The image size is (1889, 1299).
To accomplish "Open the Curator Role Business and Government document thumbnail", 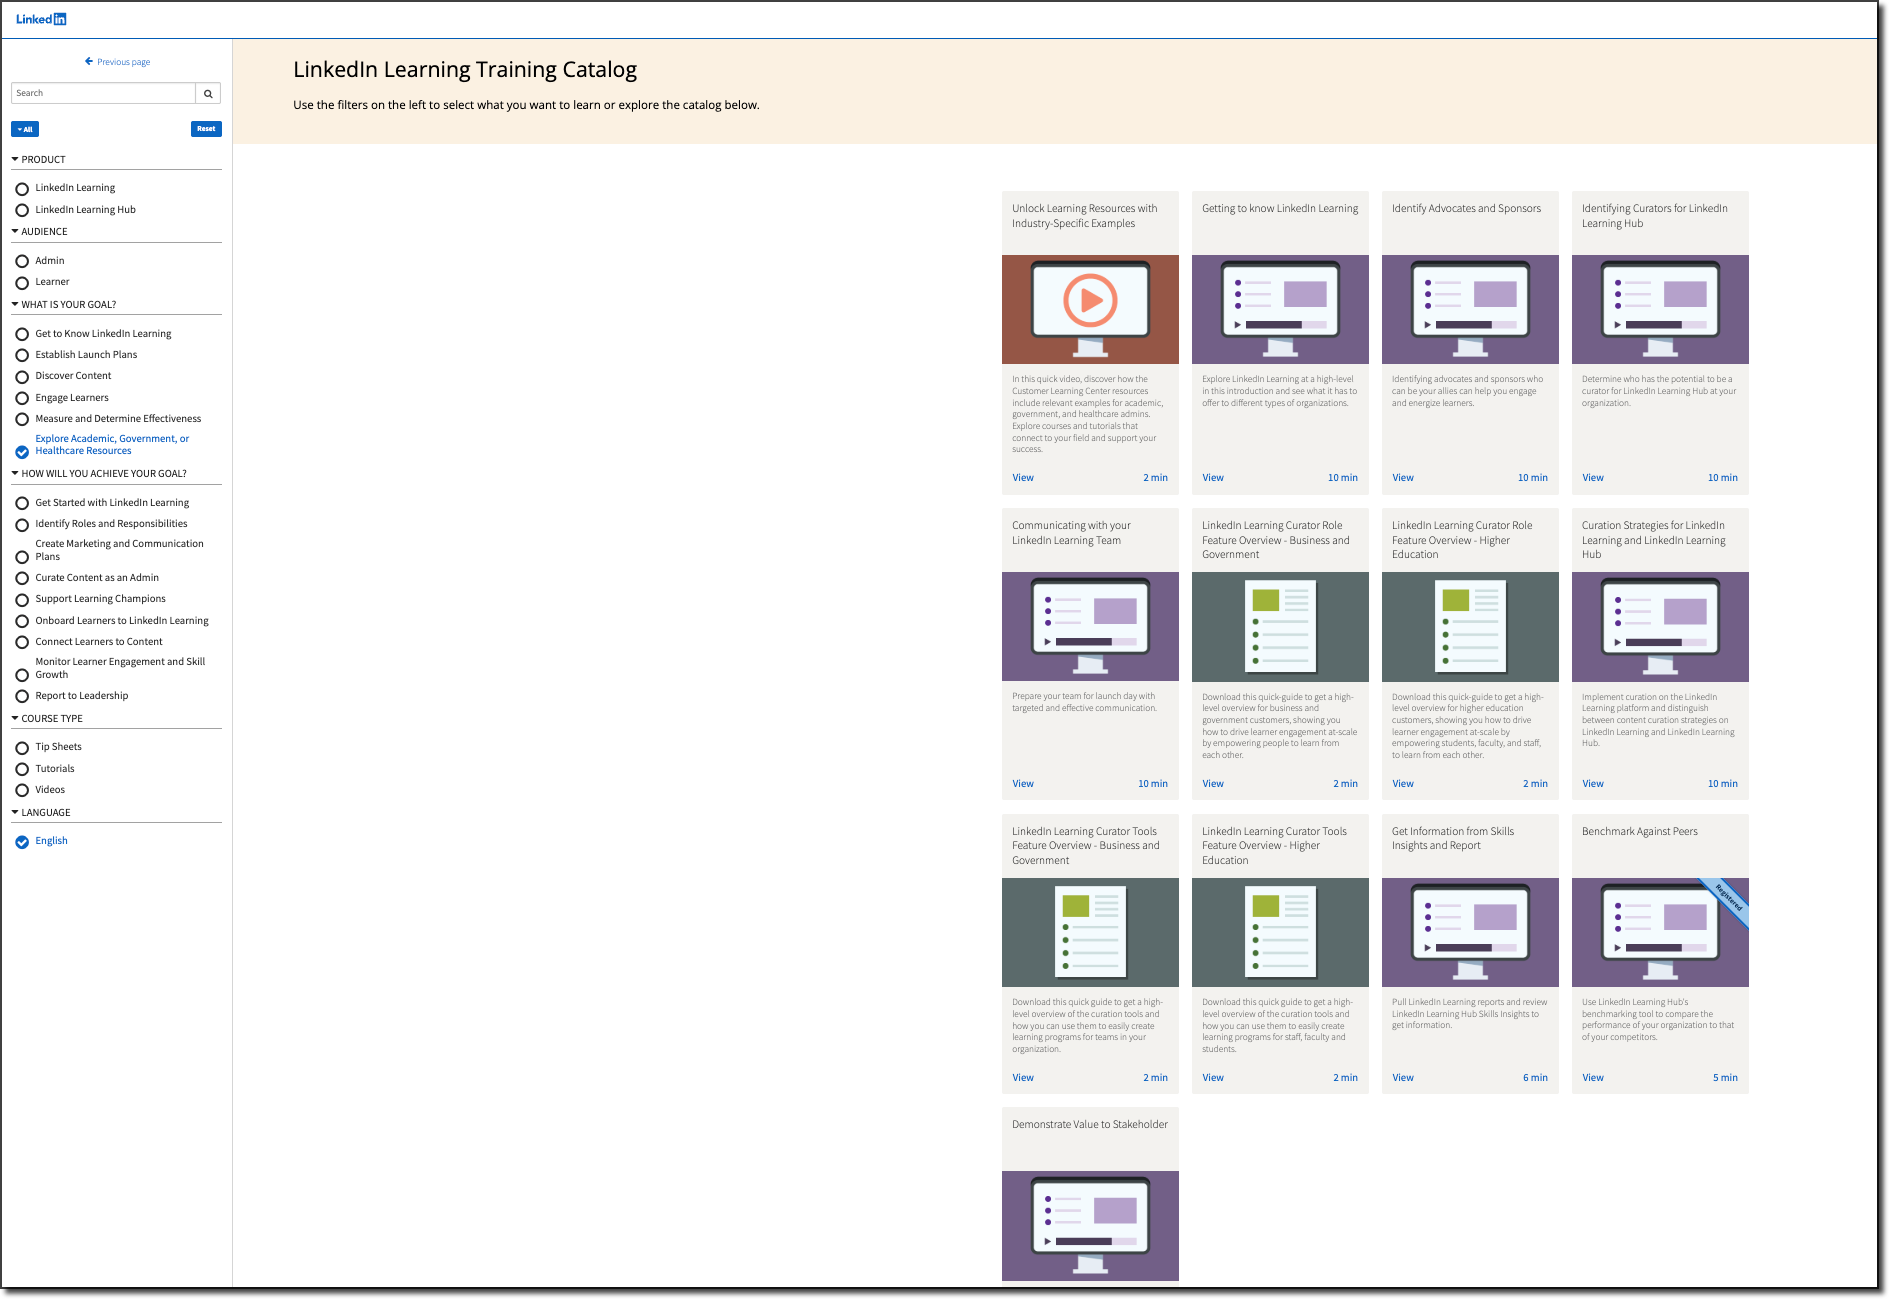I will 1280,626.
